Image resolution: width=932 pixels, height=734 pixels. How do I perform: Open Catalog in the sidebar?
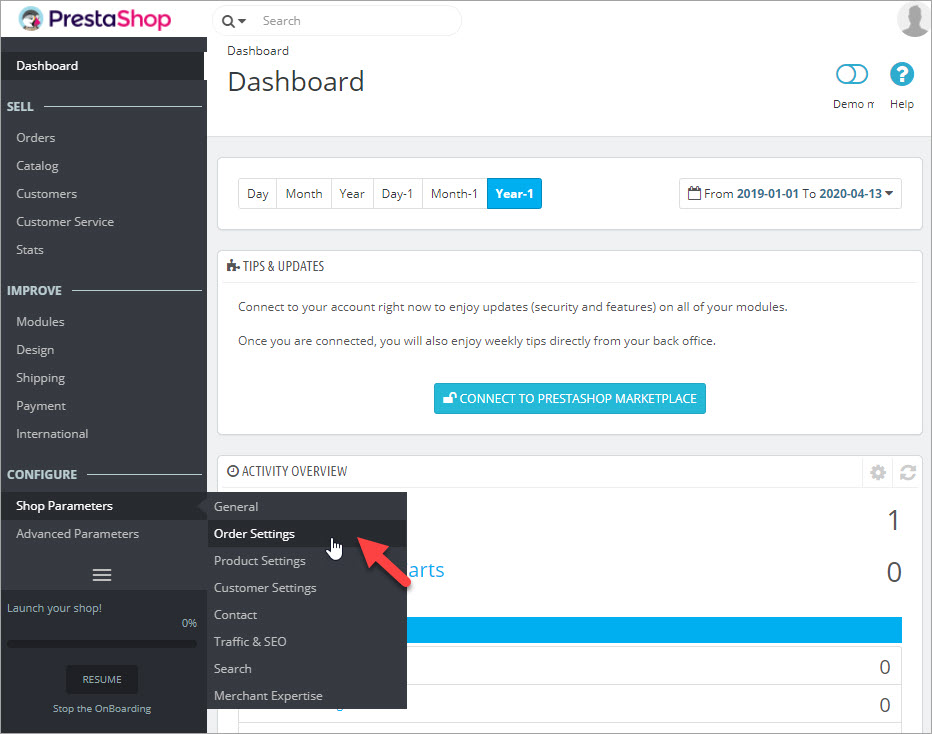[x=37, y=166]
